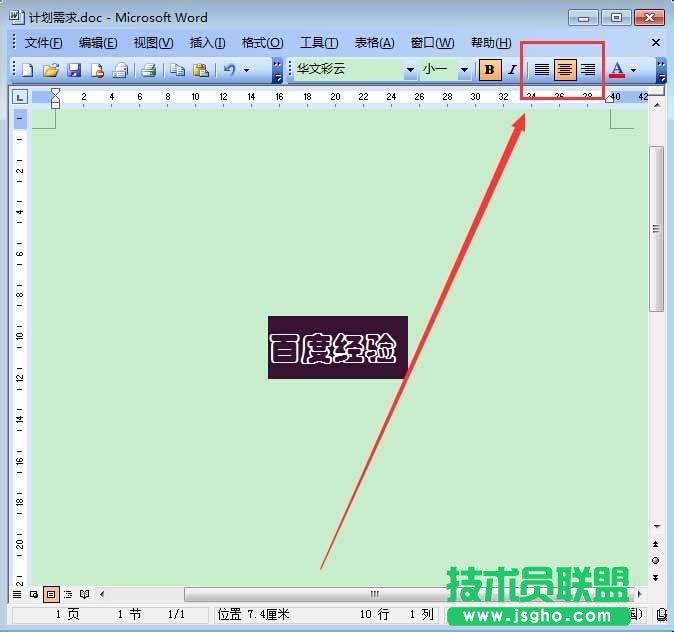Switch to Web Layout view
The image size is (674, 632).
coord(34,595)
